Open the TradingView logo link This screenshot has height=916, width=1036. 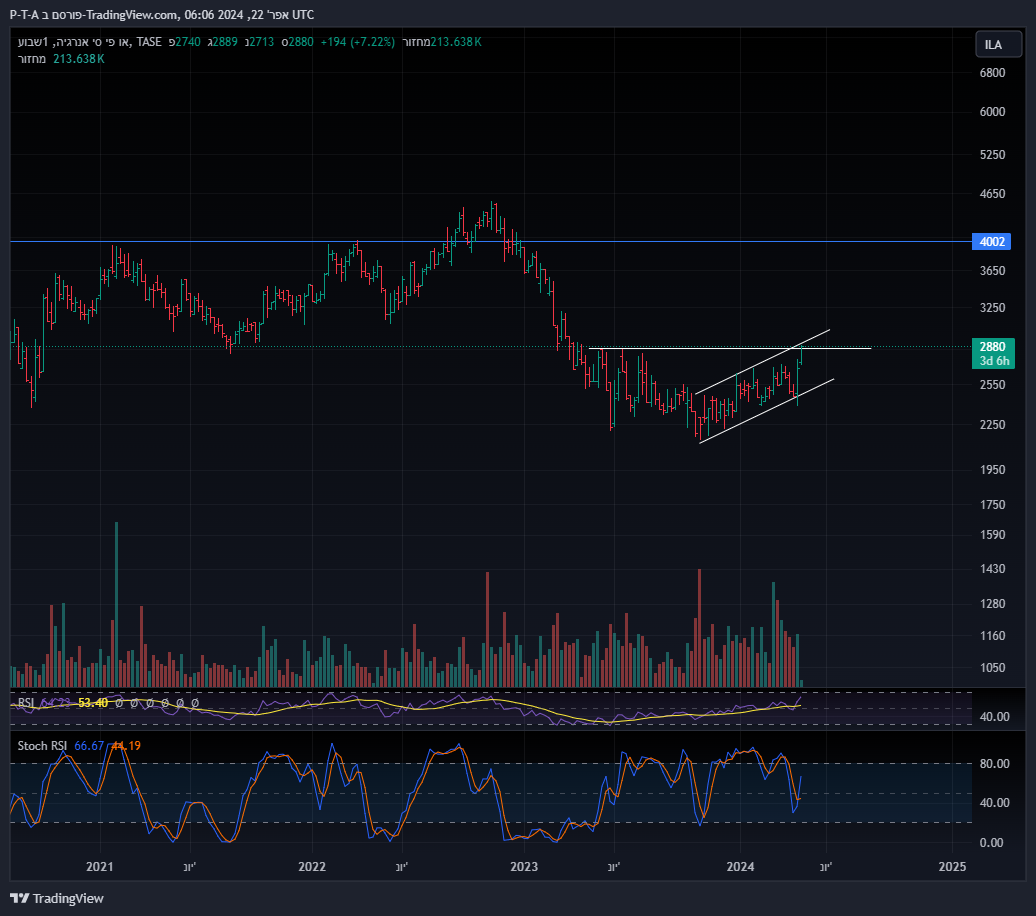tap(57, 898)
